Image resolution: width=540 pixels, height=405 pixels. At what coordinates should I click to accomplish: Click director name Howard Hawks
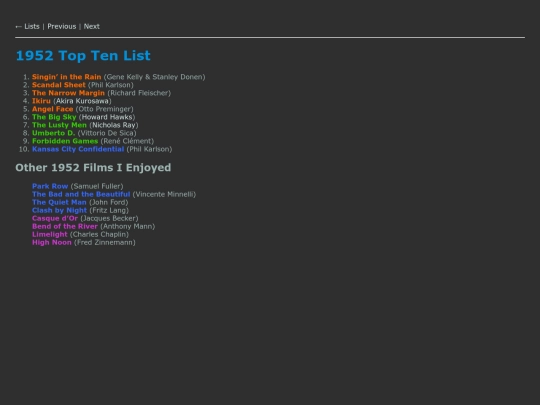[x=107, y=117]
